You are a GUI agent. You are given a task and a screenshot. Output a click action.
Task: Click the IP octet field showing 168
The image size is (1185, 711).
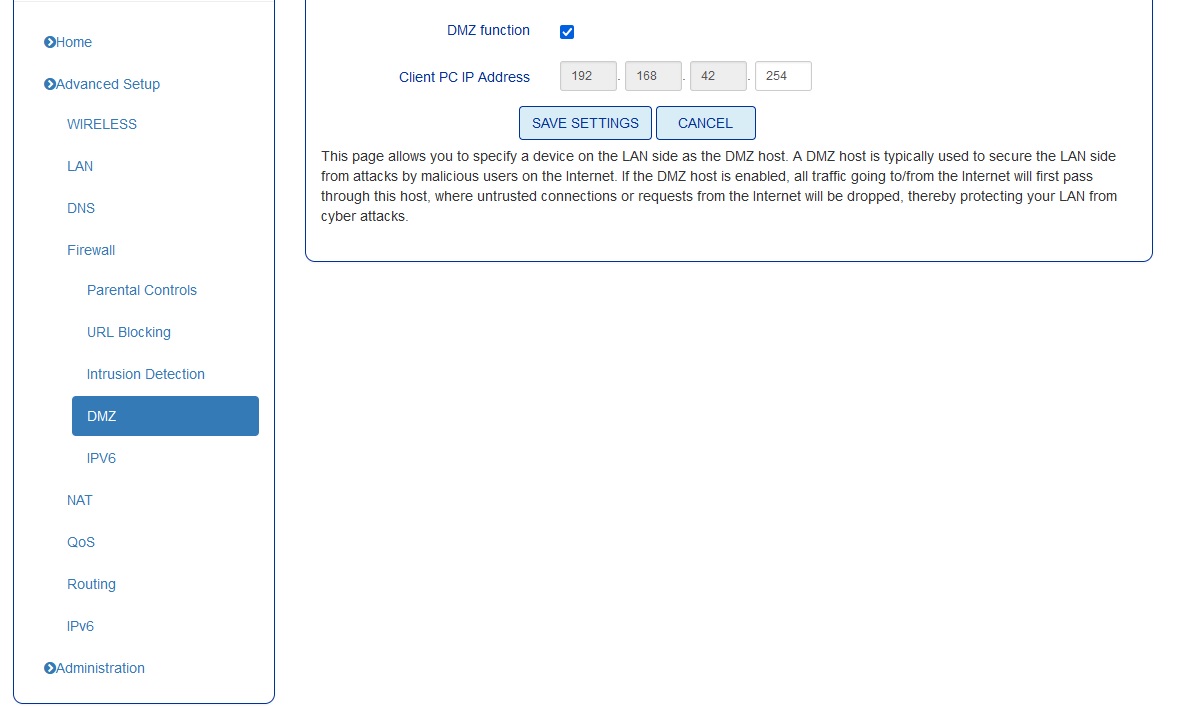point(653,76)
